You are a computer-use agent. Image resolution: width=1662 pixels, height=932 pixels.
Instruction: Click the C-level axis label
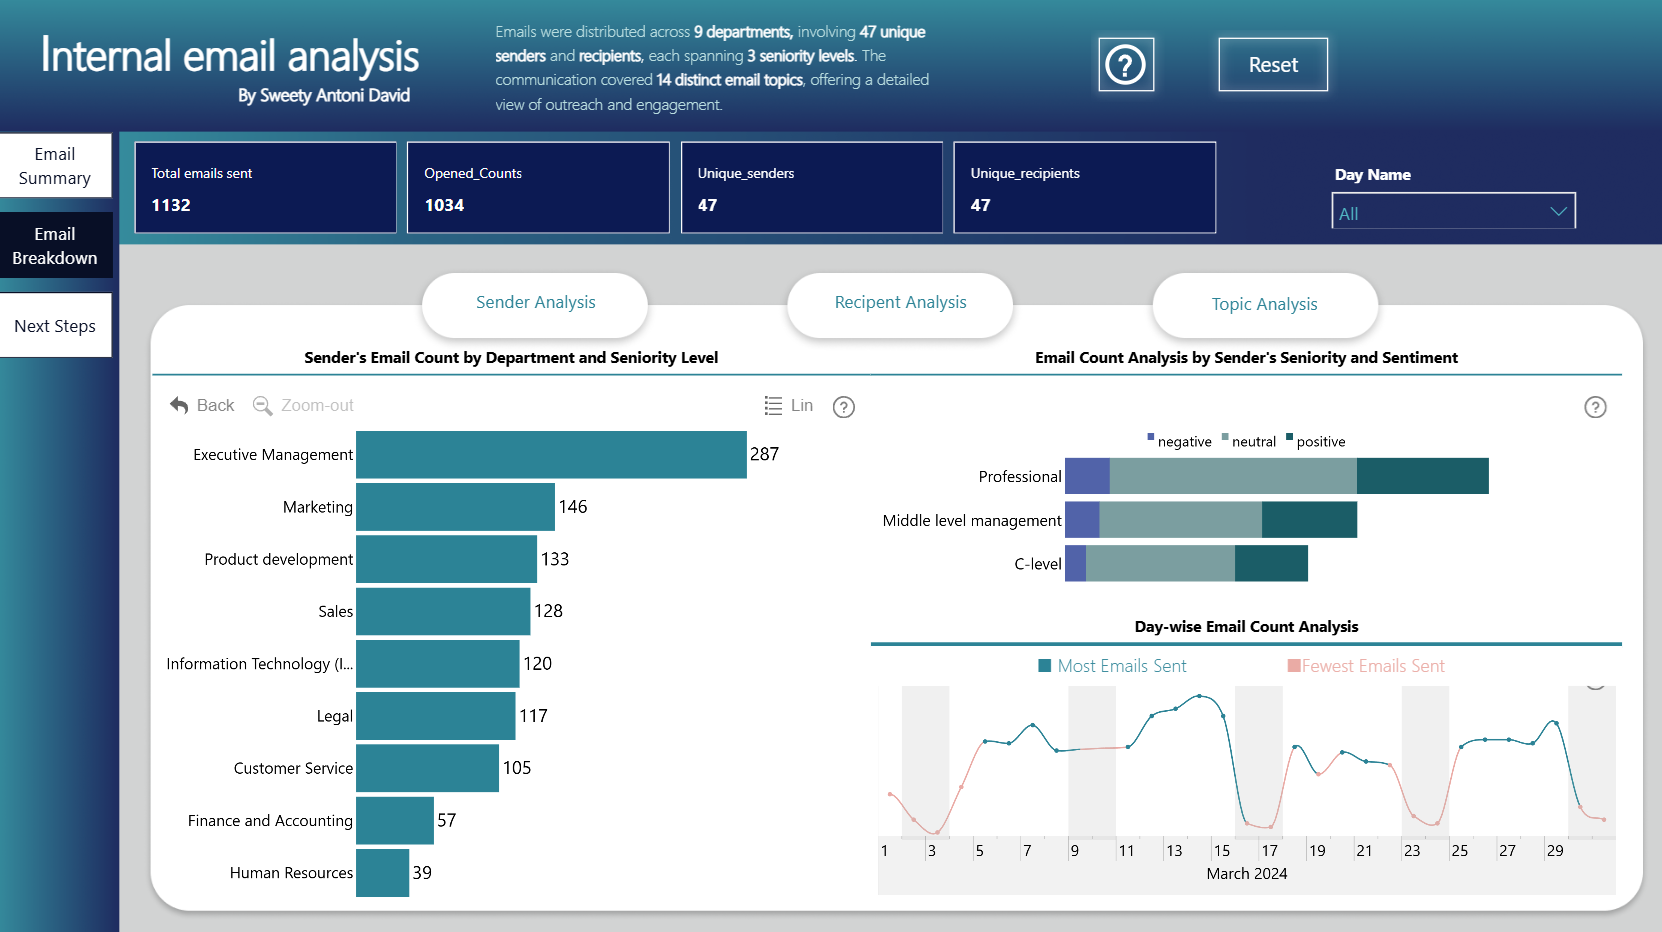click(x=1038, y=564)
